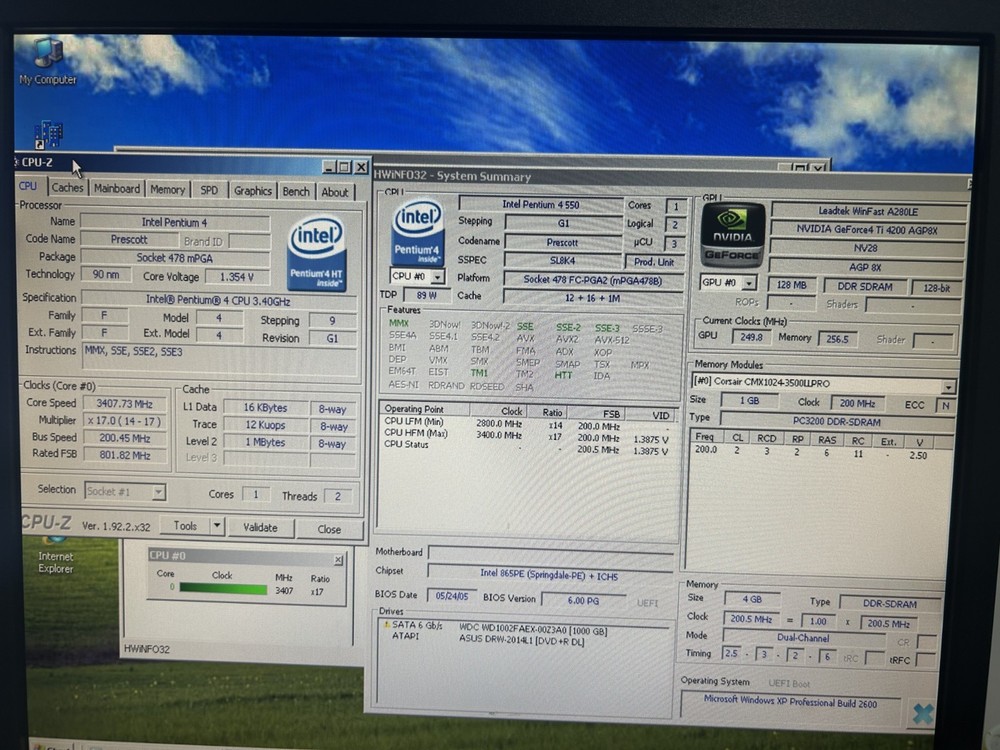Click the Code Name Prescott field
This screenshot has height=750, width=1000.
pyautogui.click(x=129, y=239)
